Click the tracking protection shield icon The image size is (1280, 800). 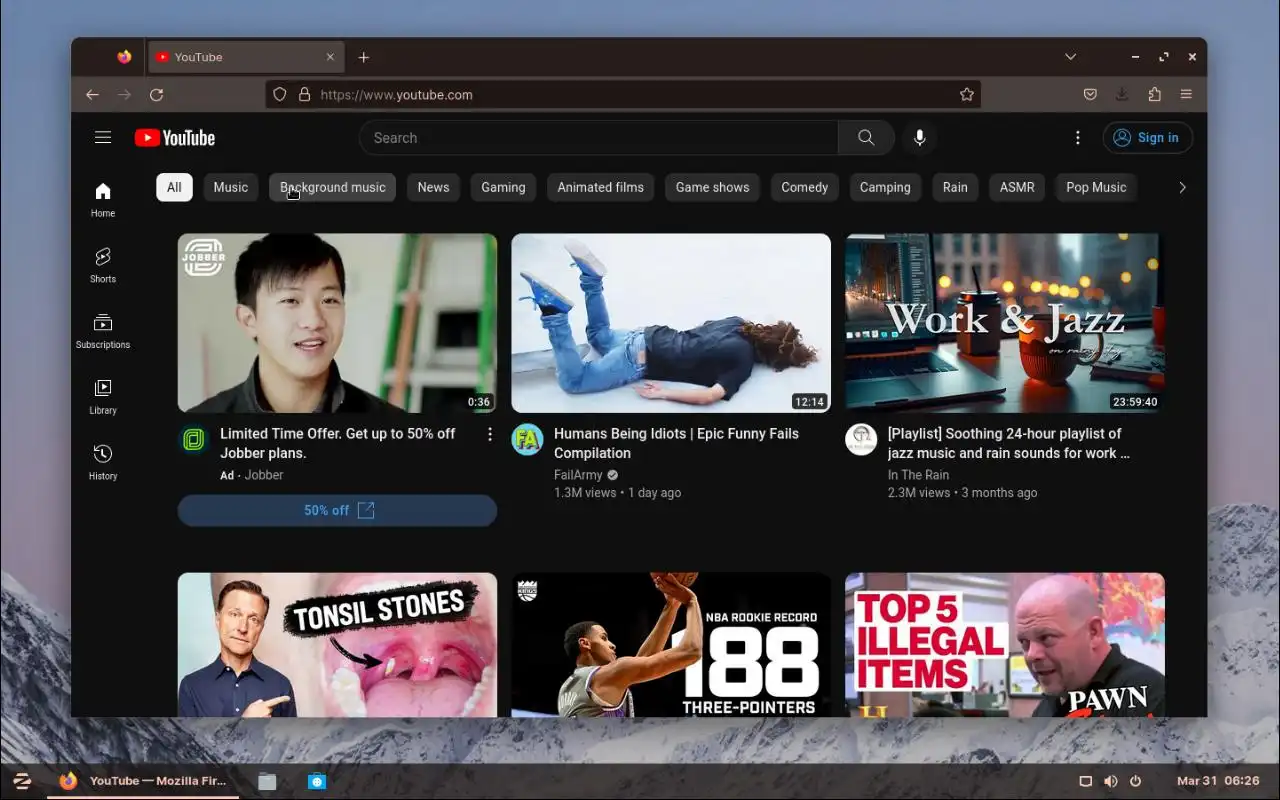pos(280,94)
